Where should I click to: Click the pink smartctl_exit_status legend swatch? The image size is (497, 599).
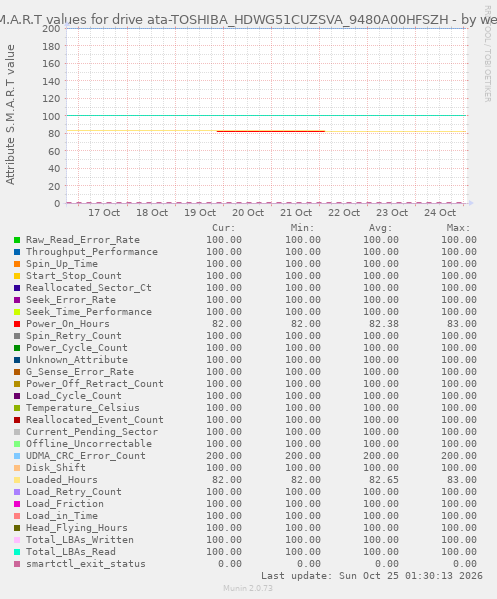[x=17, y=564]
